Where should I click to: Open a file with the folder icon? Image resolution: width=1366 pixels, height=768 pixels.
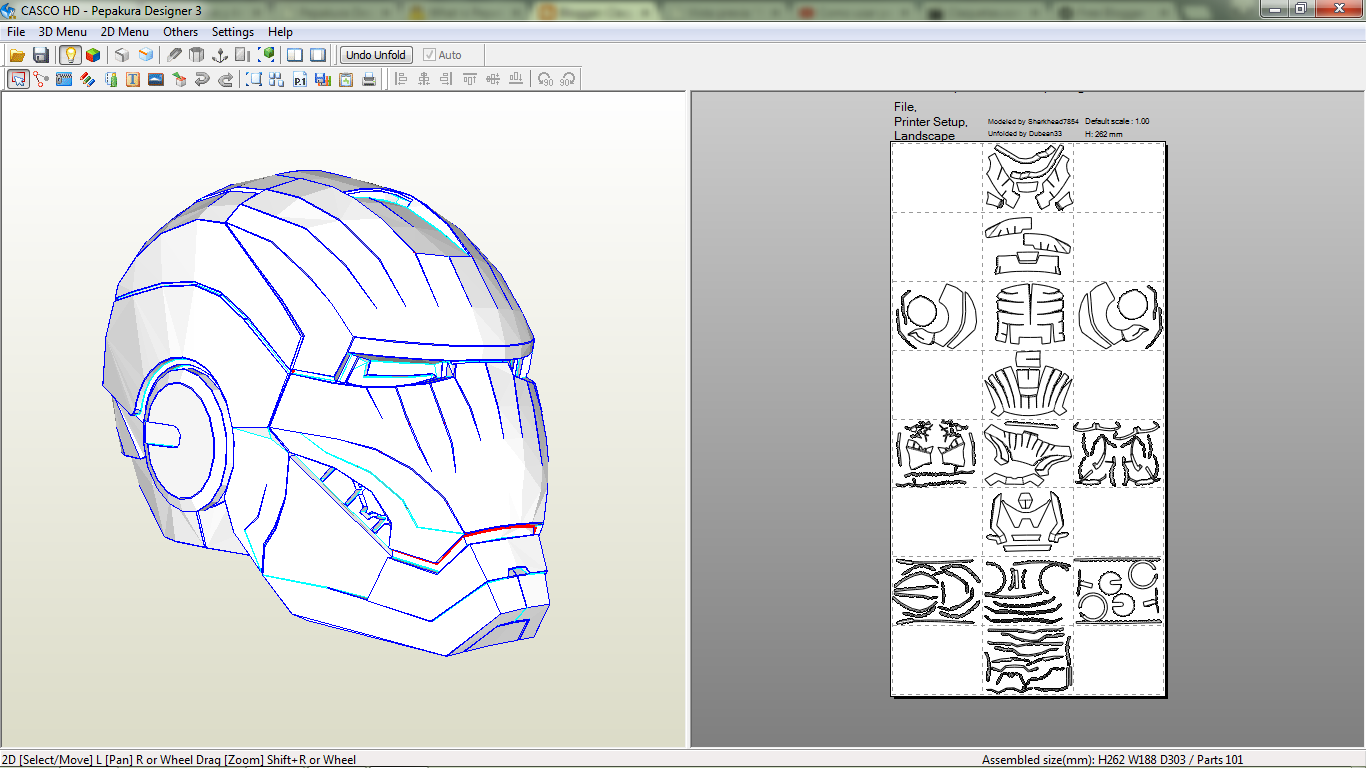pos(17,55)
